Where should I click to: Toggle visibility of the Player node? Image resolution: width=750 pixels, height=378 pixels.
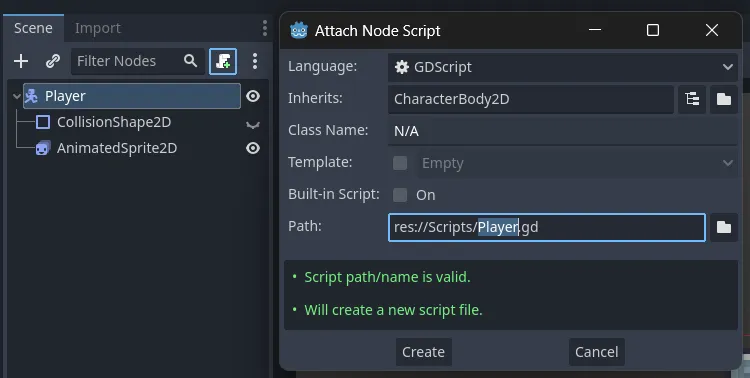[x=253, y=96]
